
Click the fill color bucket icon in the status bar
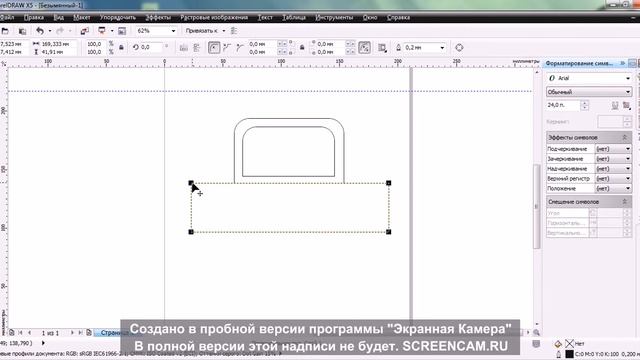pyautogui.click(x=558, y=344)
